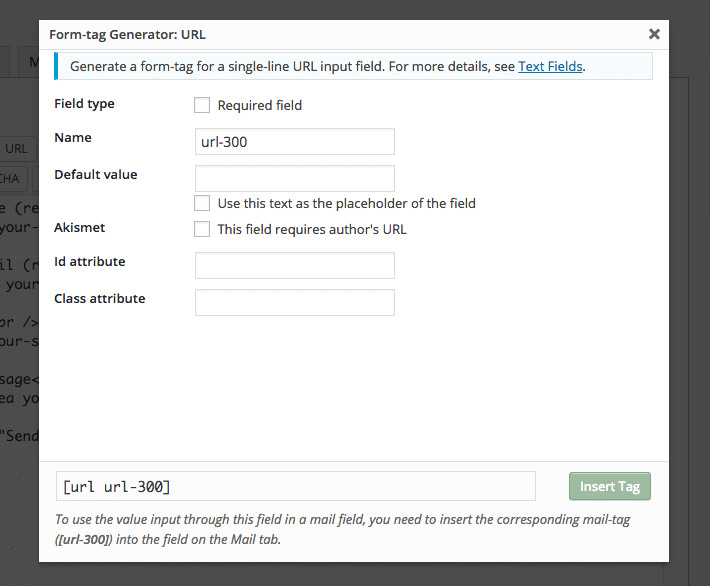
Task: Click the mail-tag hint text below tag field
Action: pos(342,529)
